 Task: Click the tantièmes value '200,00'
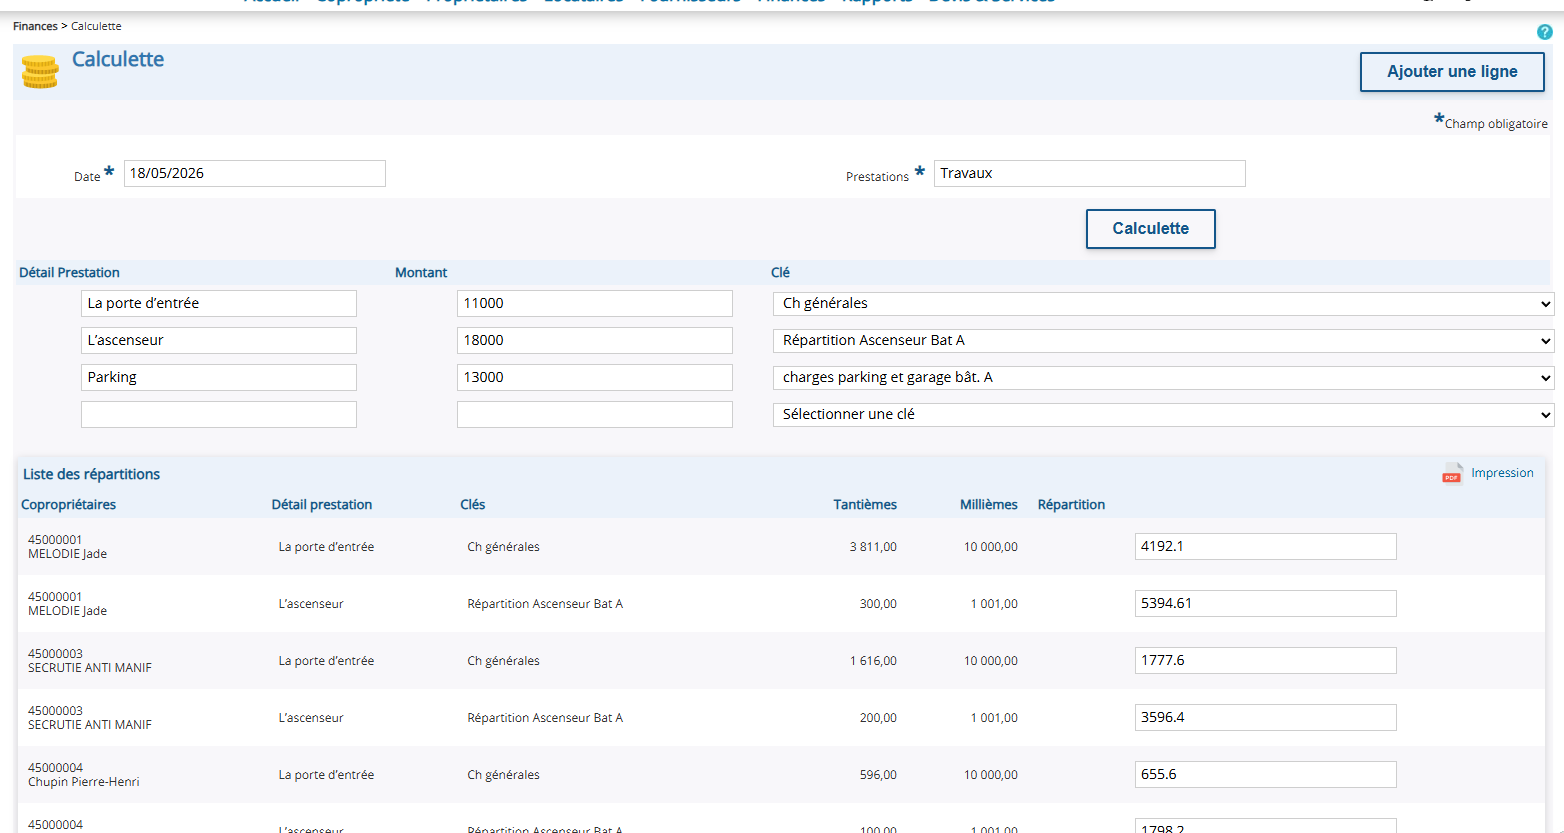tap(878, 718)
